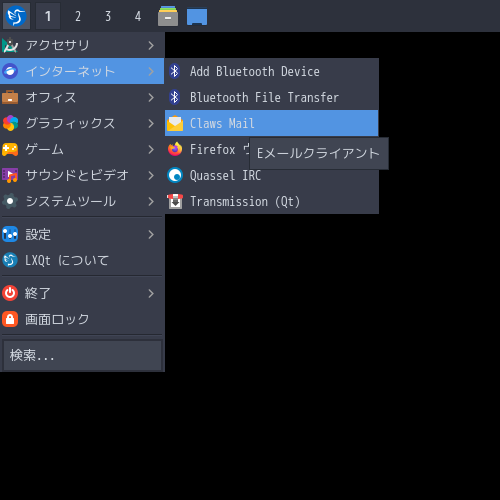Image resolution: width=500 pixels, height=500 pixels.
Task: Open the システムツール menu category
Action: pyautogui.click(x=82, y=201)
